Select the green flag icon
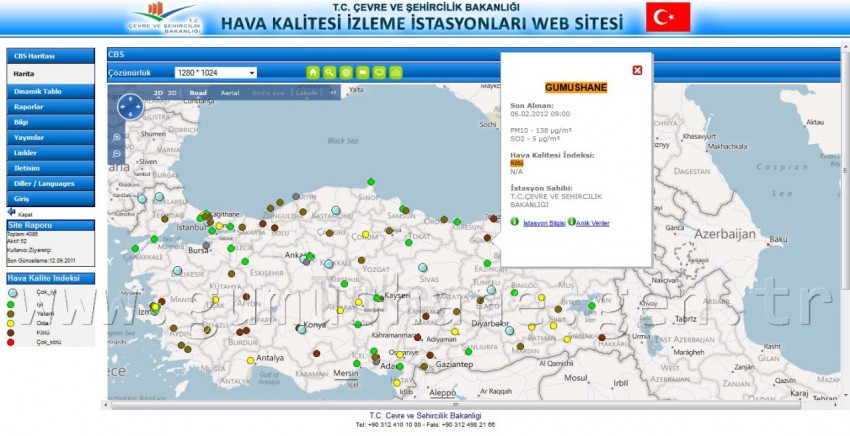Image resolution: width=850 pixels, height=436 pixels. coord(363,73)
